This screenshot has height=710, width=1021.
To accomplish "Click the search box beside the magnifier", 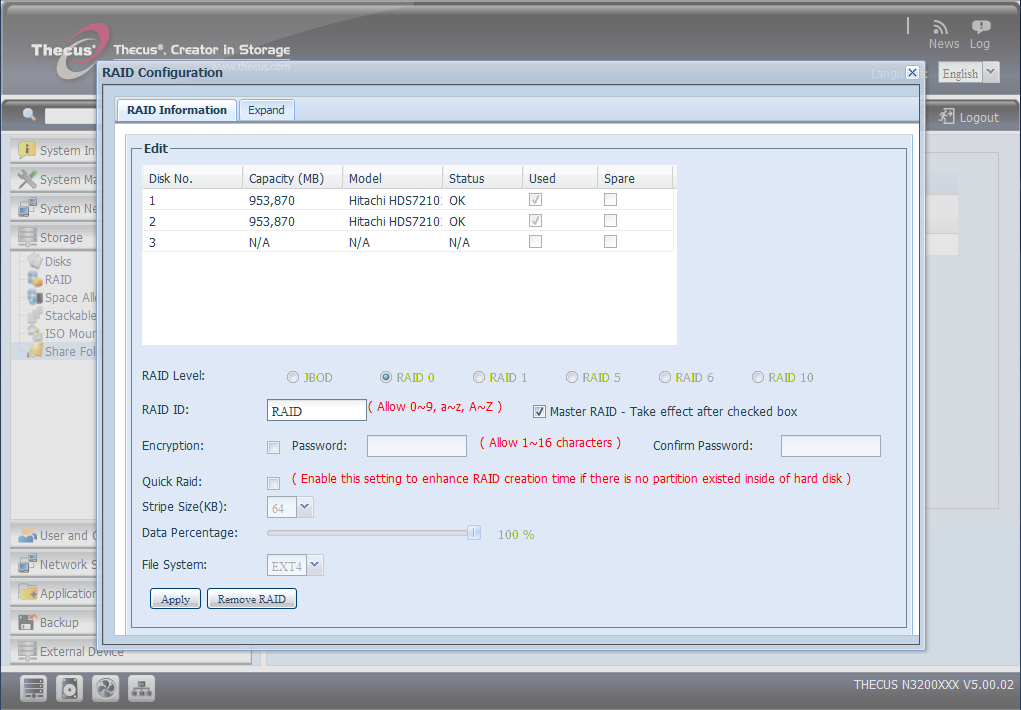I will [70, 116].
